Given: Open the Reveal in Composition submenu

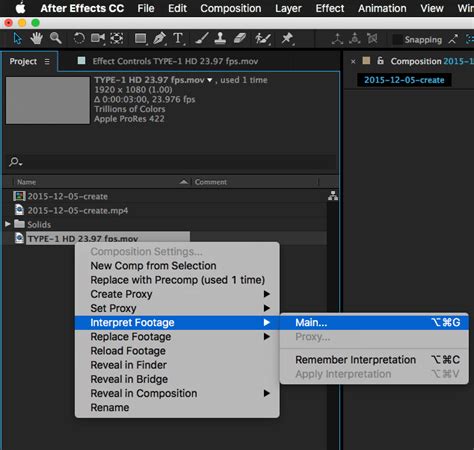Looking at the screenshot, I should 177,393.
